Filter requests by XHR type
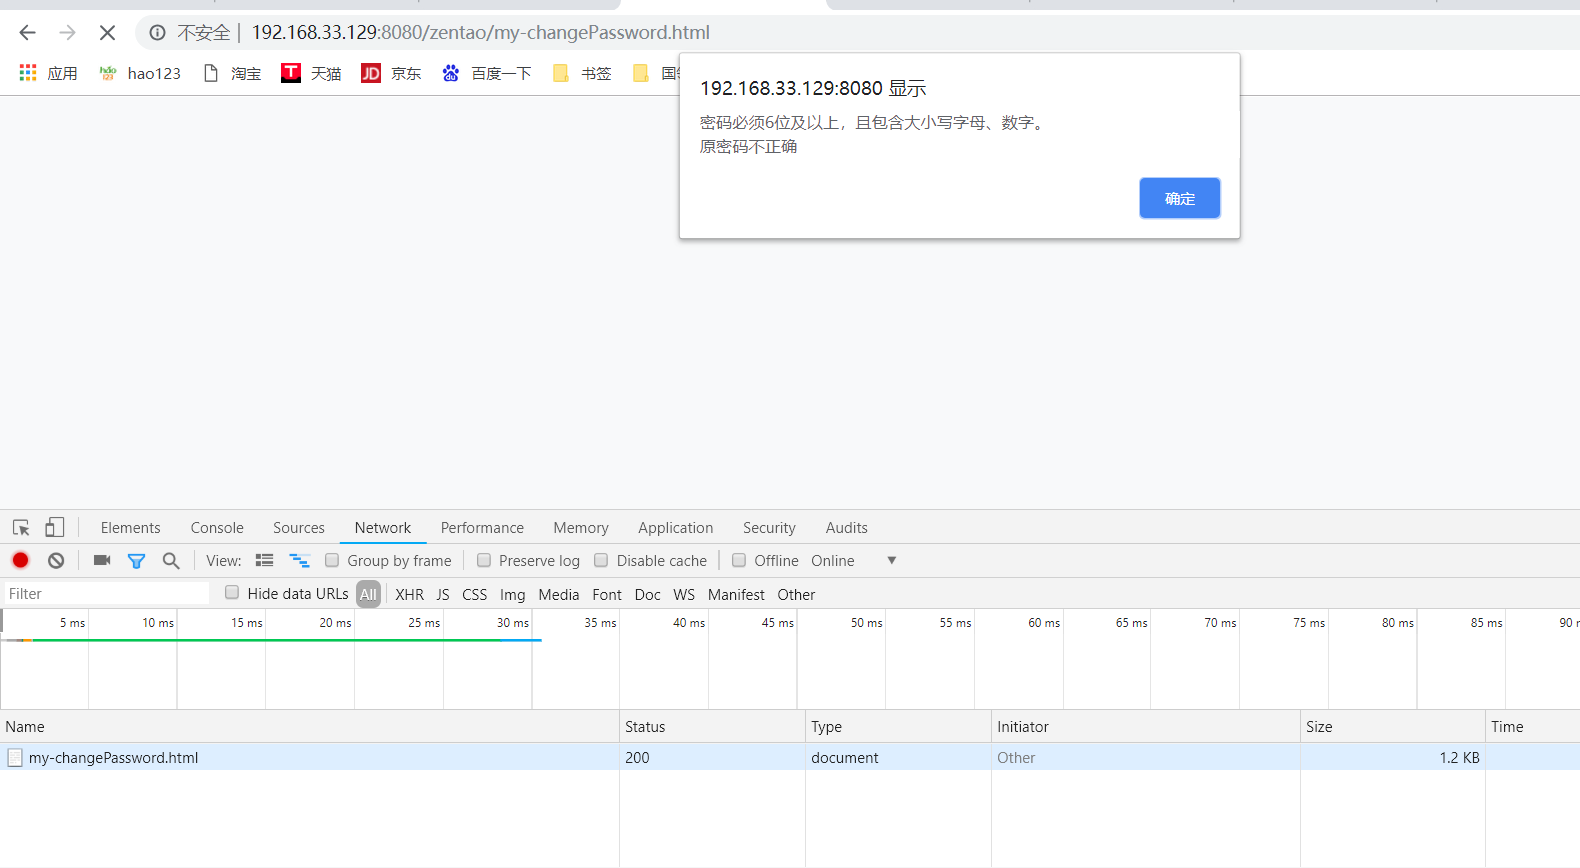Image resolution: width=1580 pixels, height=868 pixels. pos(409,594)
